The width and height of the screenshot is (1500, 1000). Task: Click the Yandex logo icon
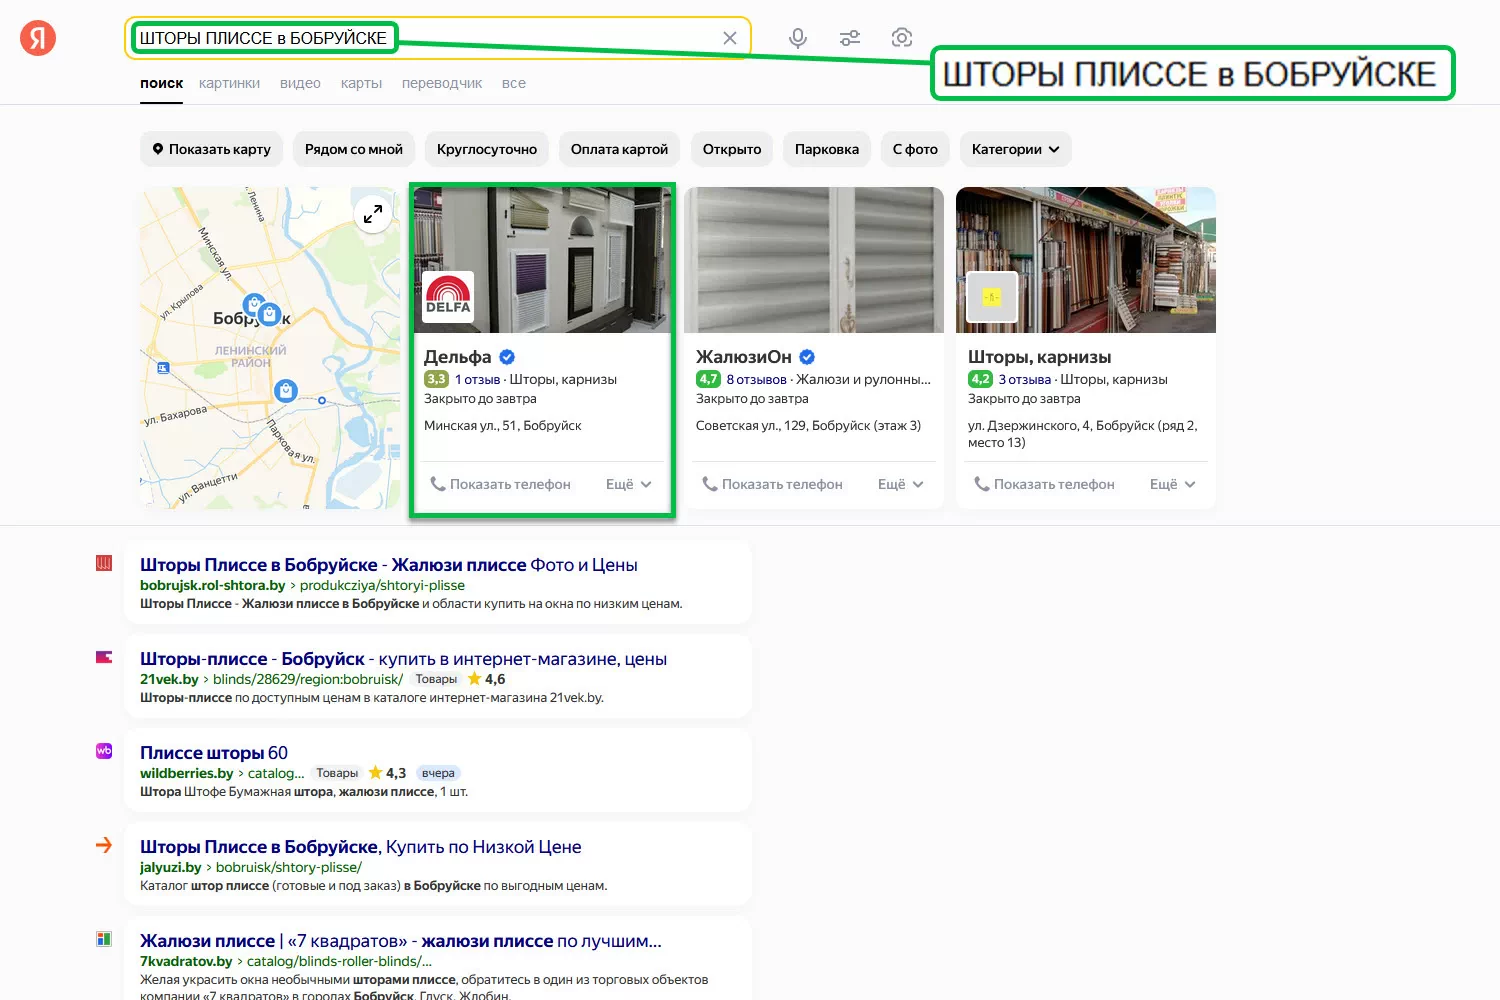click(38, 39)
